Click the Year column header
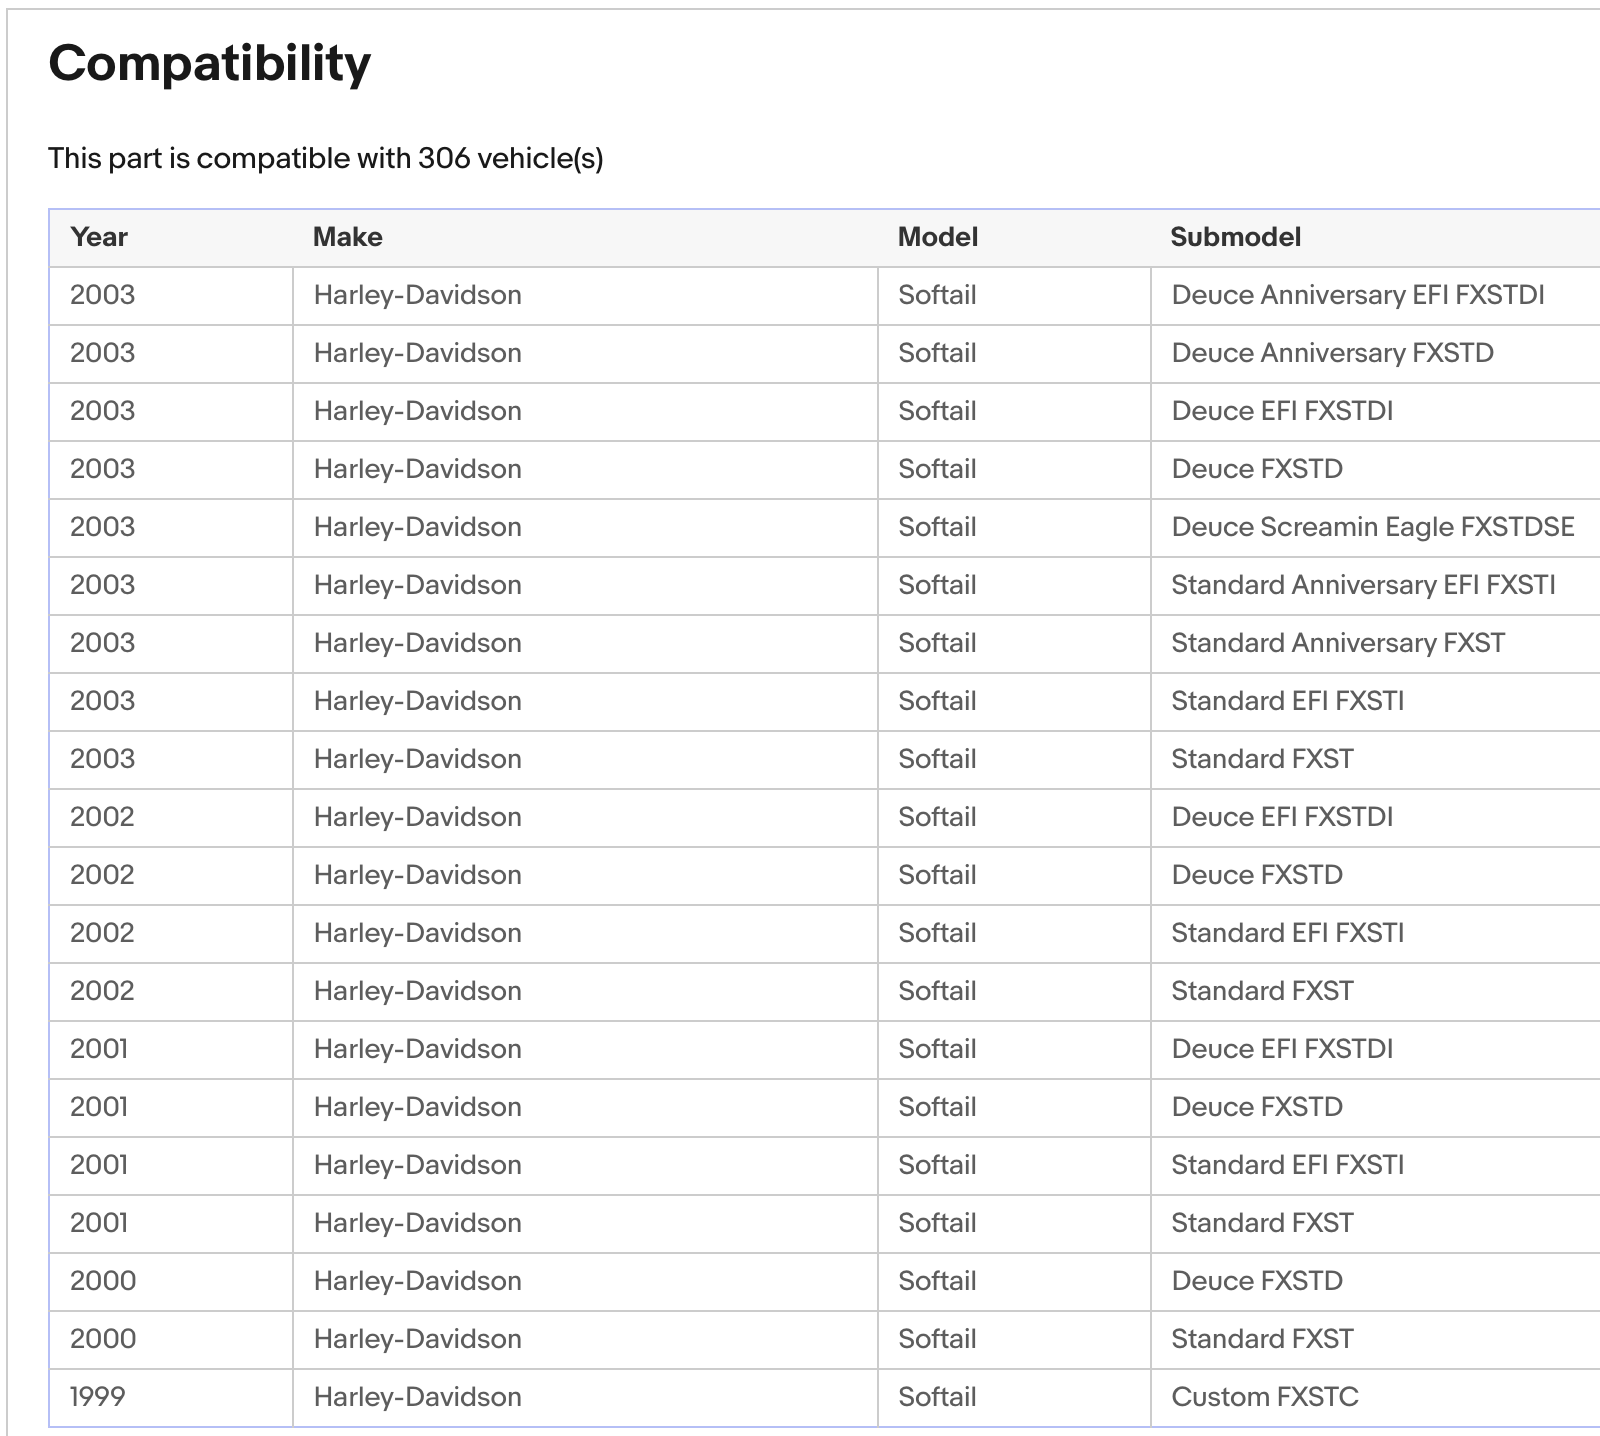Screen dimensions: 1600x1436 (99, 237)
